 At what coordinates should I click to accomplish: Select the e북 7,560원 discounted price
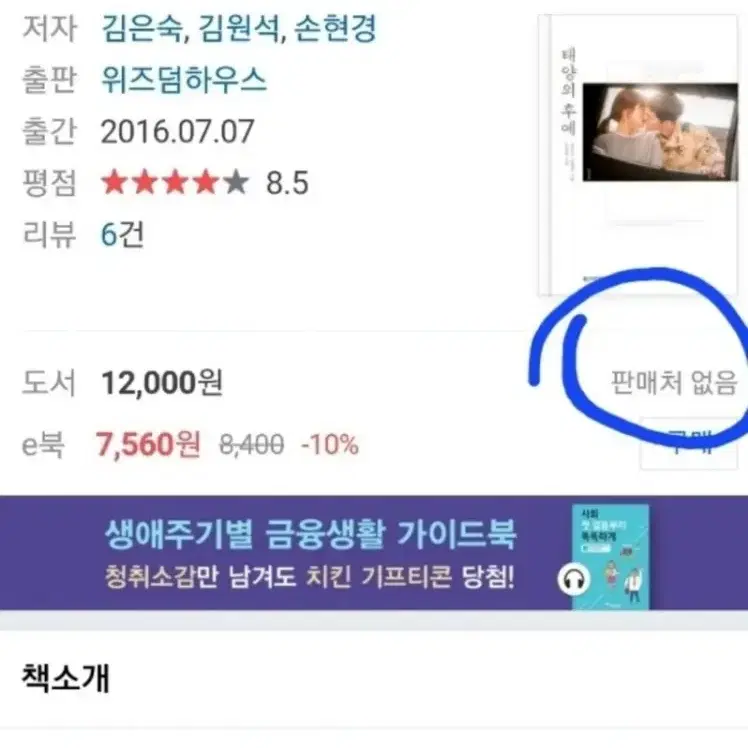pos(148,444)
